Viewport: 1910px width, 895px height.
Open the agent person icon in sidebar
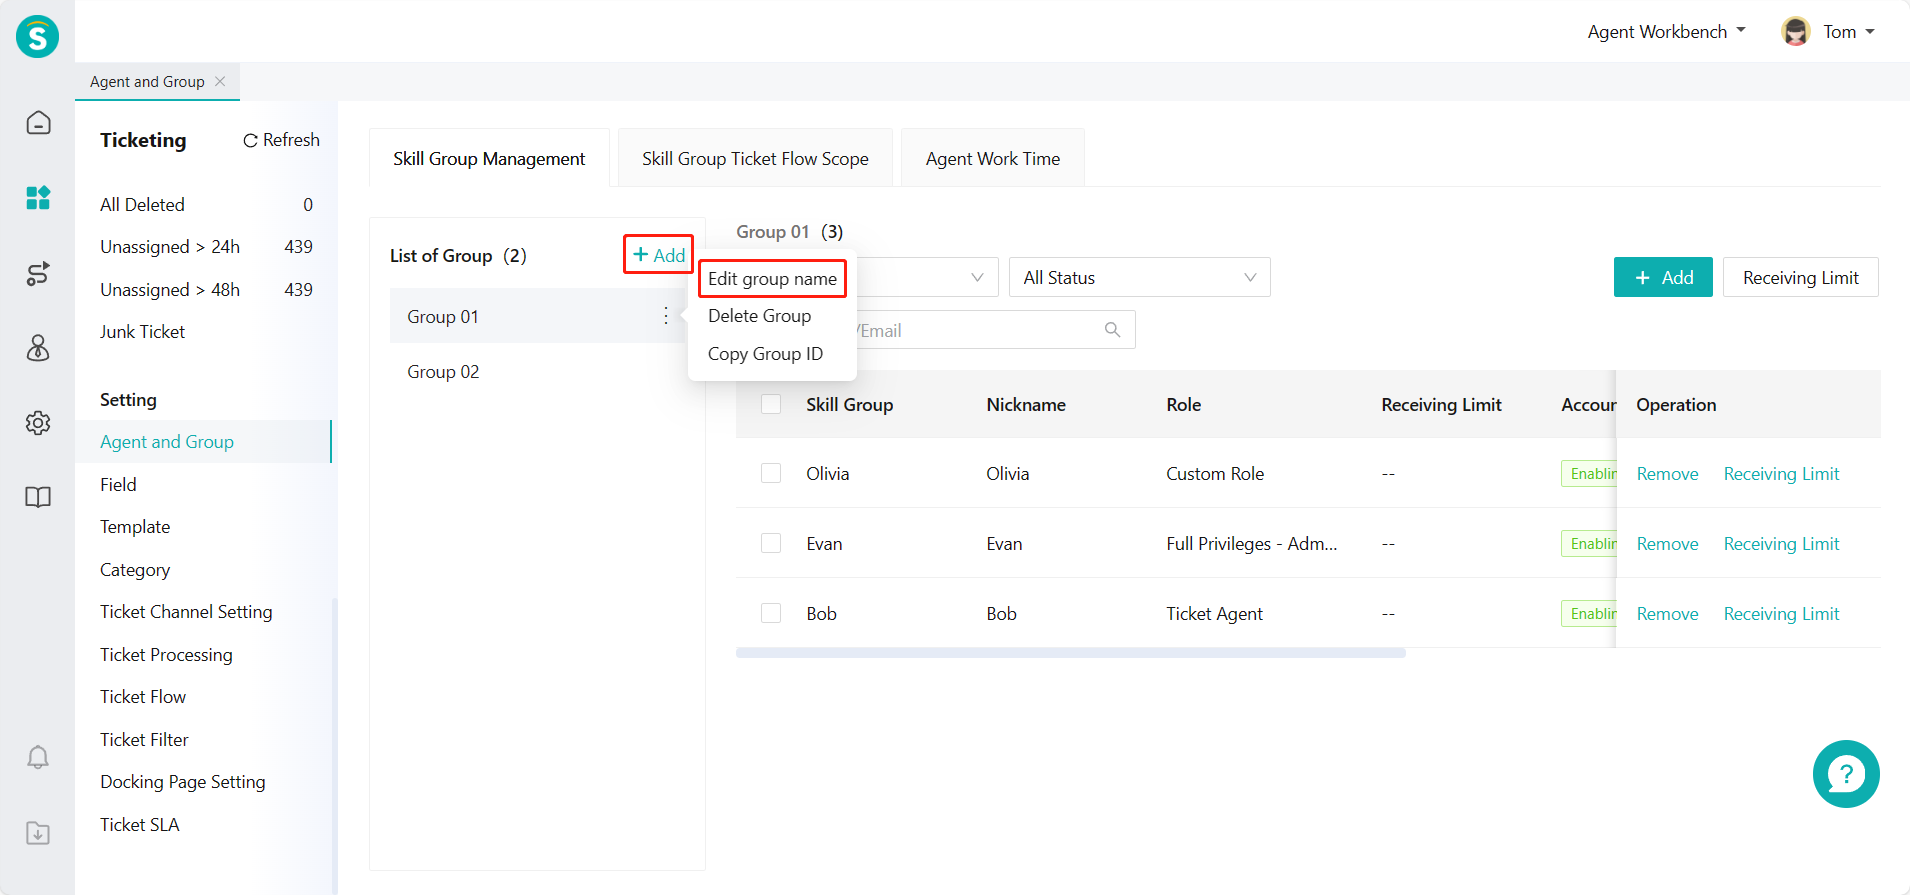(x=38, y=348)
